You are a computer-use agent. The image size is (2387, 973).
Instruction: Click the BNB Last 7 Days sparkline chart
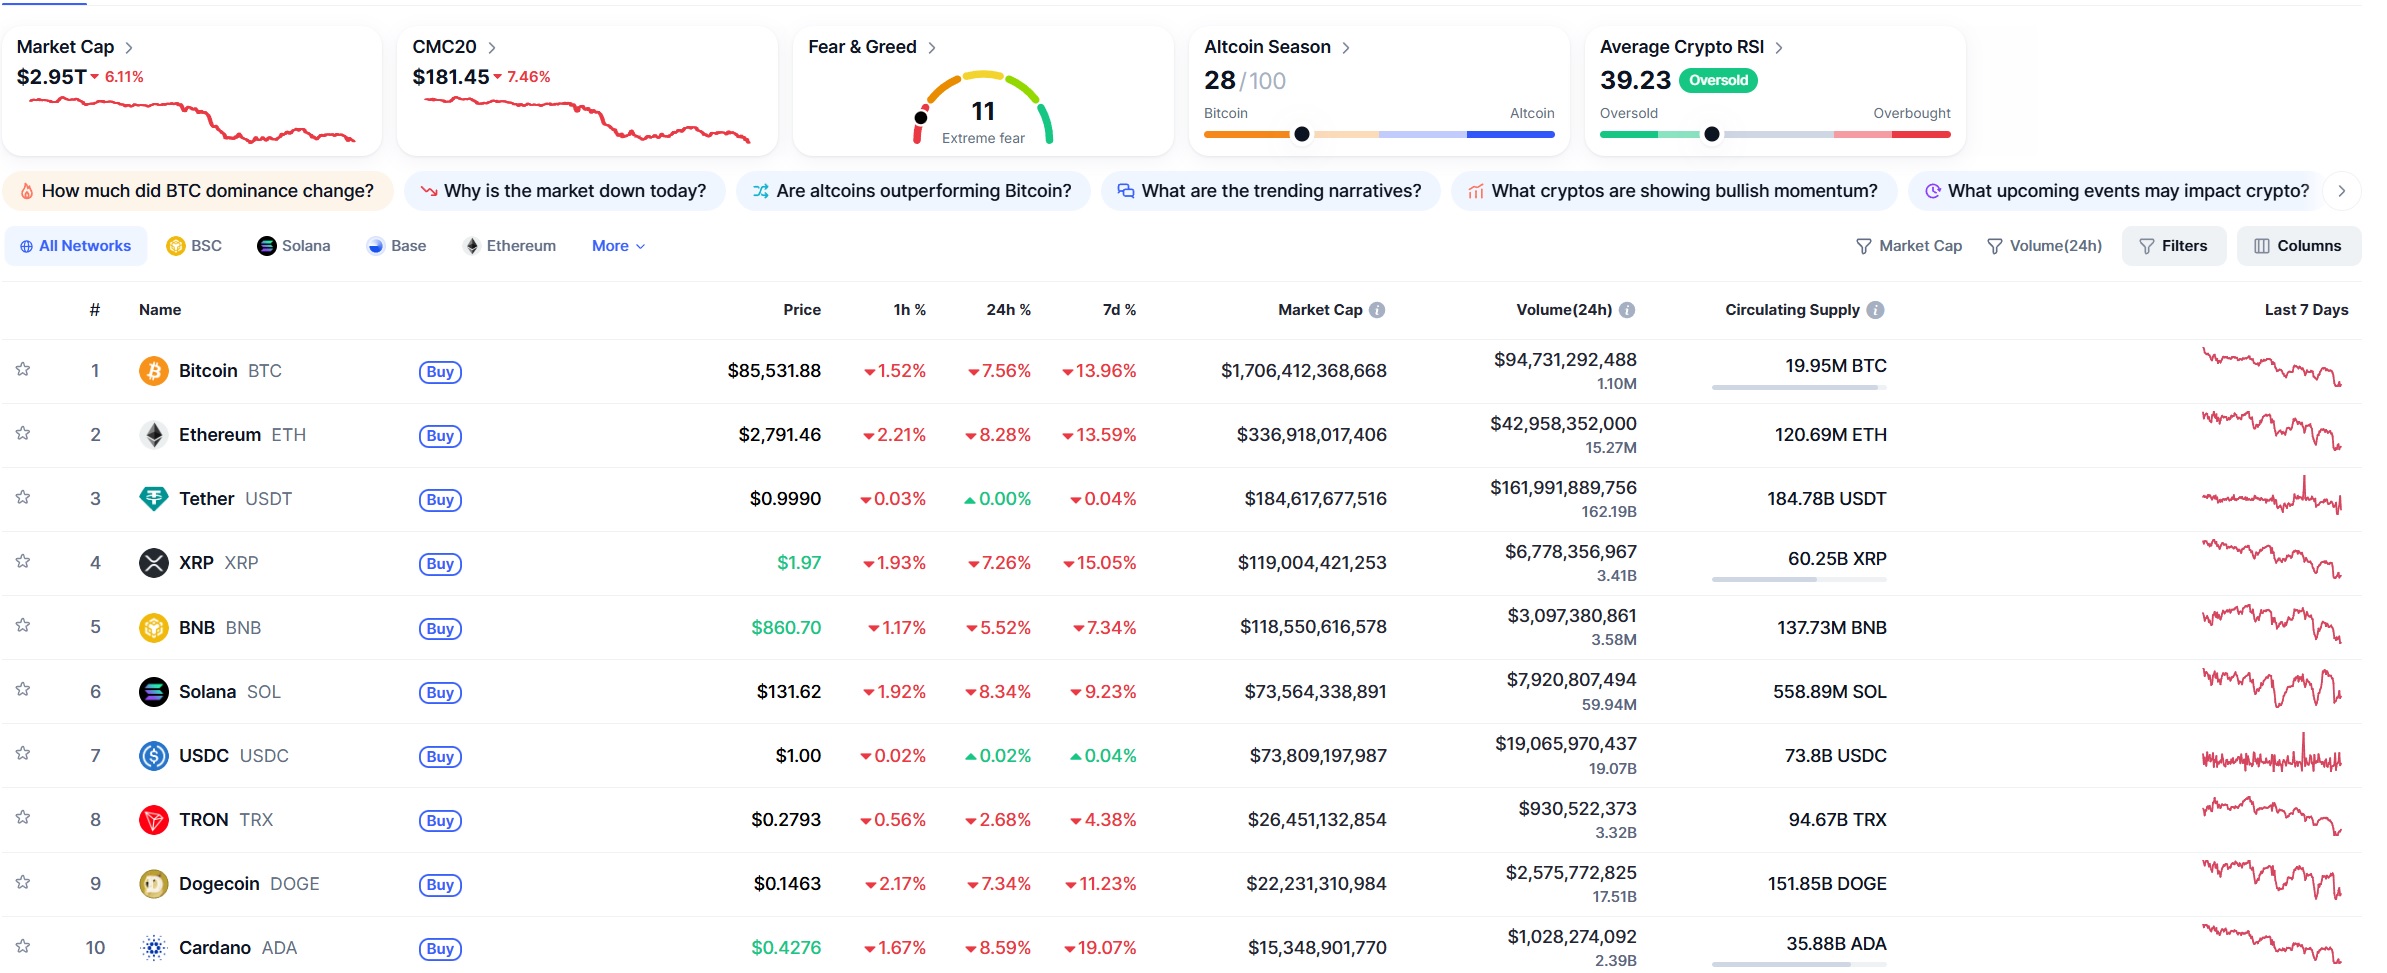pyautogui.click(x=2271, y=627)
